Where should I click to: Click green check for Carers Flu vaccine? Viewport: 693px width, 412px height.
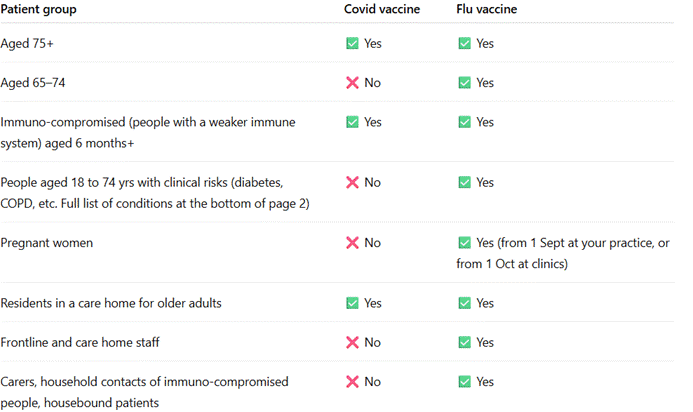coord(464,382)
